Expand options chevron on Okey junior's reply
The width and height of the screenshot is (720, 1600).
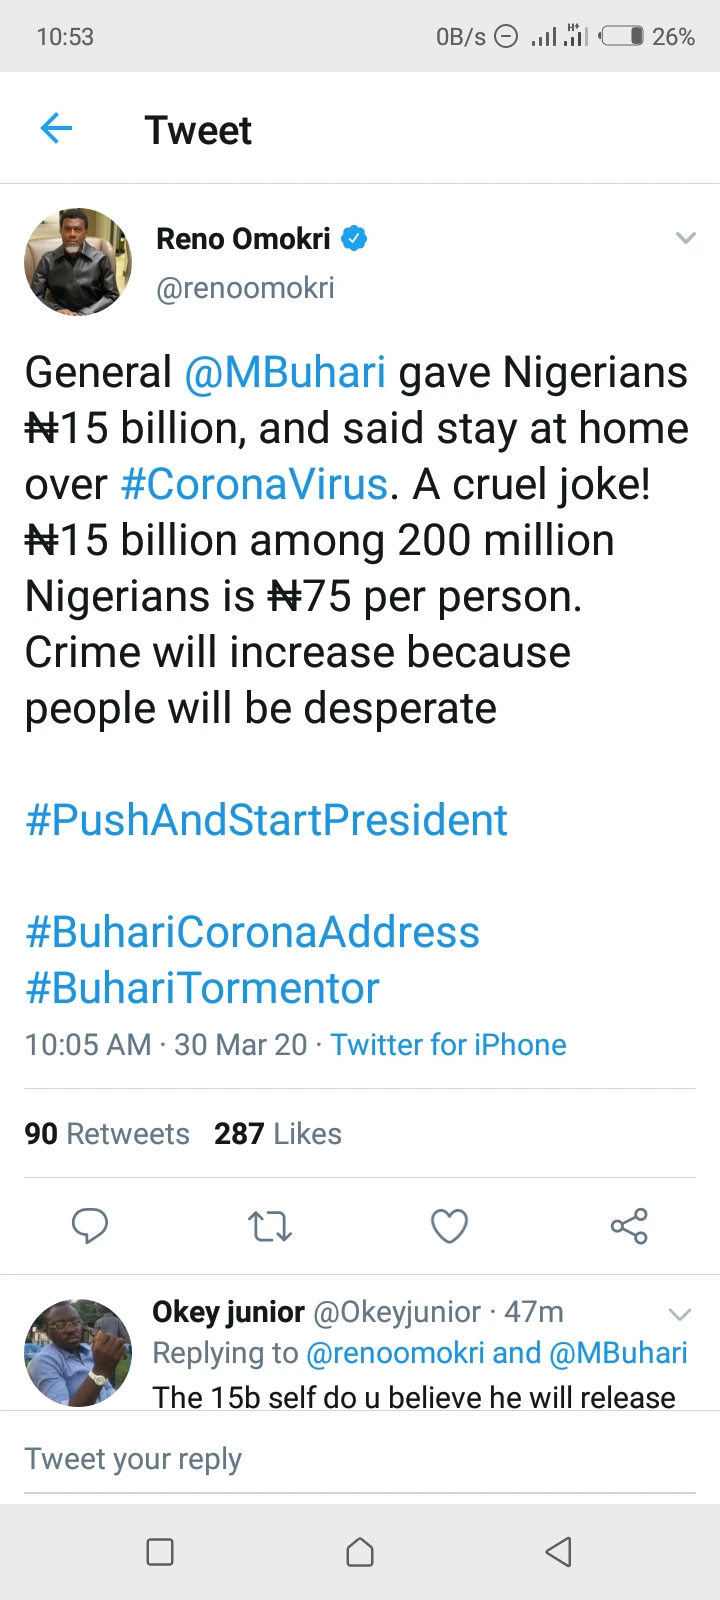click(680, 1313)
